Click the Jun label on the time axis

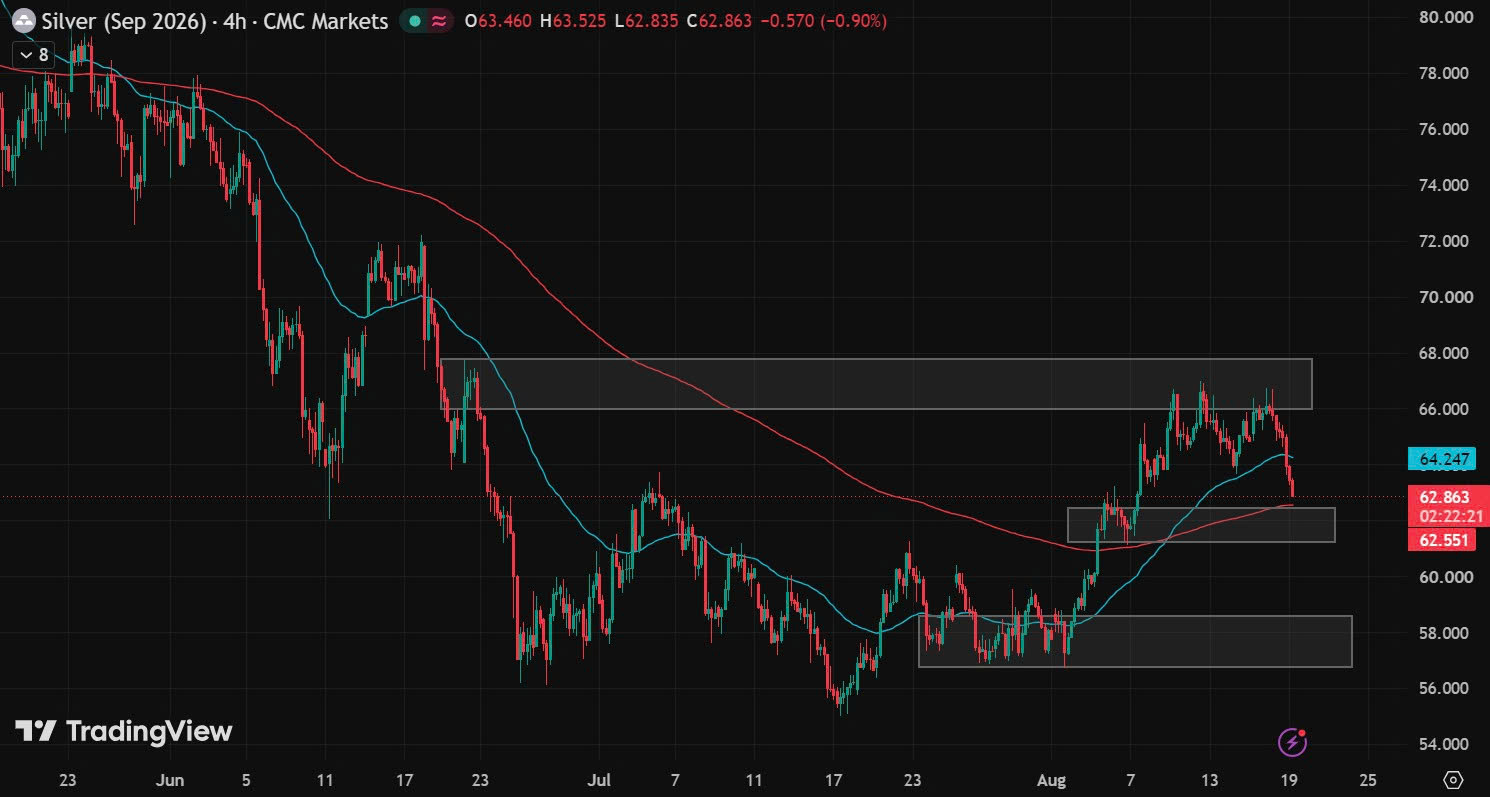coord(172,780)
